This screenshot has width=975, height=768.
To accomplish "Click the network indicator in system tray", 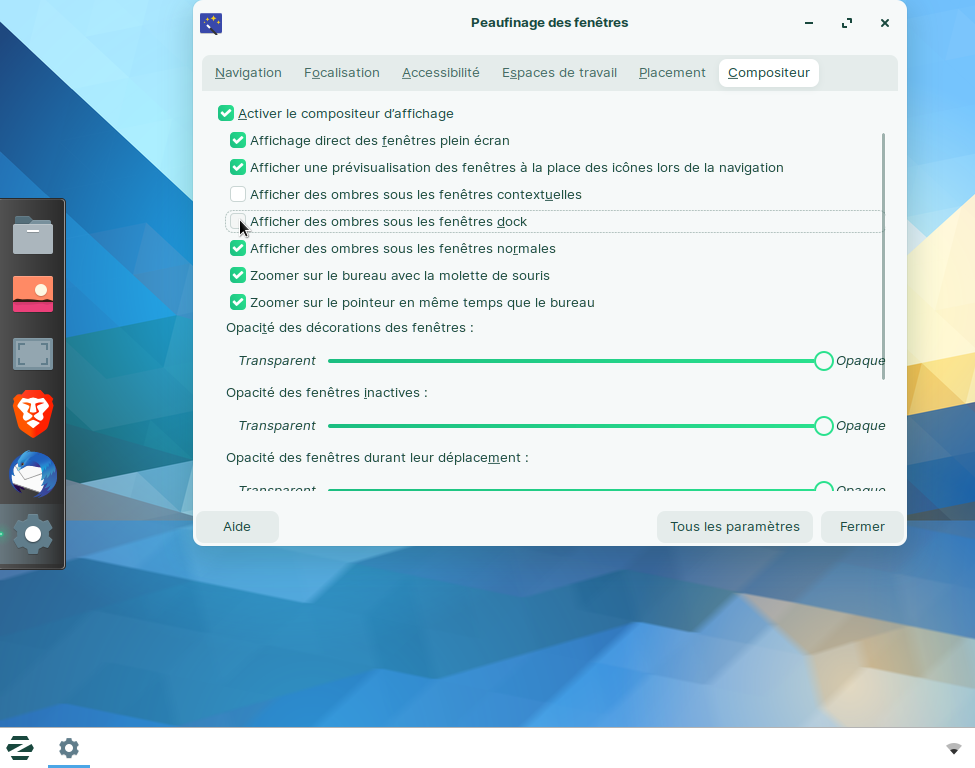I will point(953,748).
